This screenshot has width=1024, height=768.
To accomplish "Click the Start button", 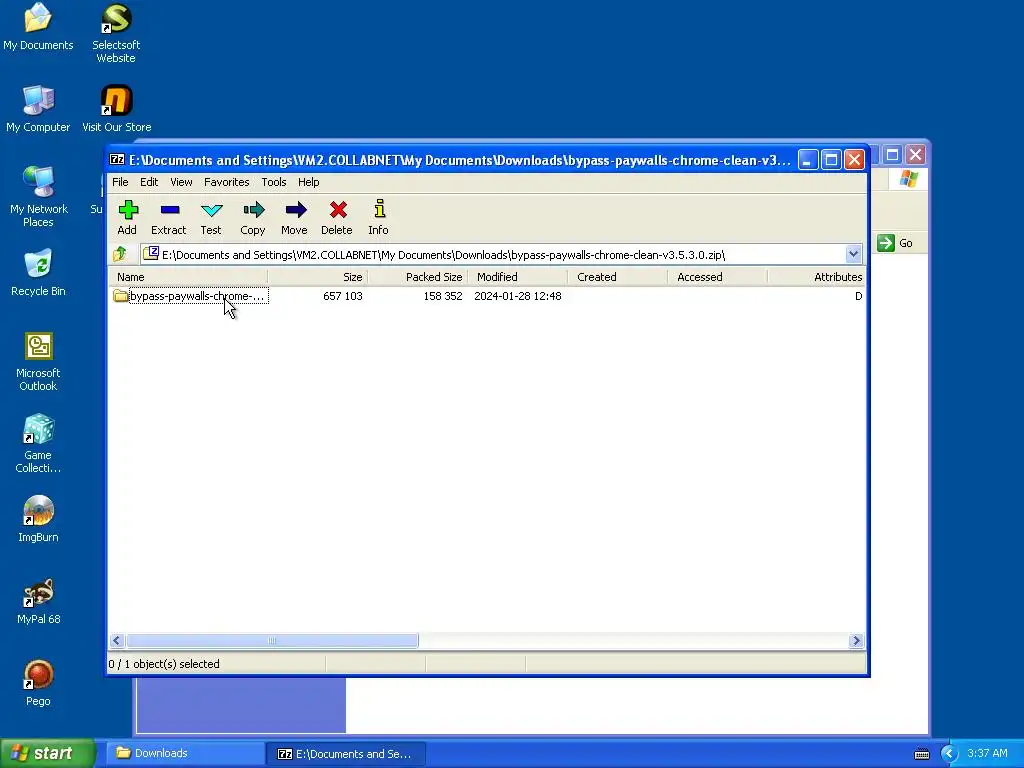I will pos(48,753).
